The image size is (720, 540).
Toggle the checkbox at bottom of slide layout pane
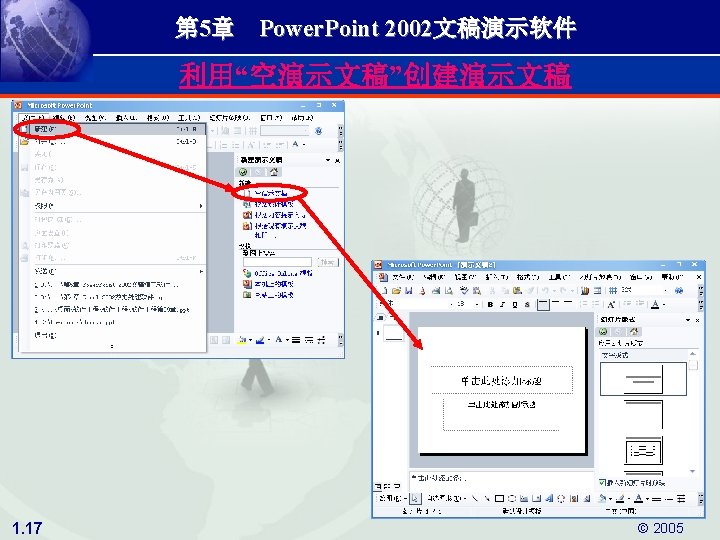(x=602, y=483)
